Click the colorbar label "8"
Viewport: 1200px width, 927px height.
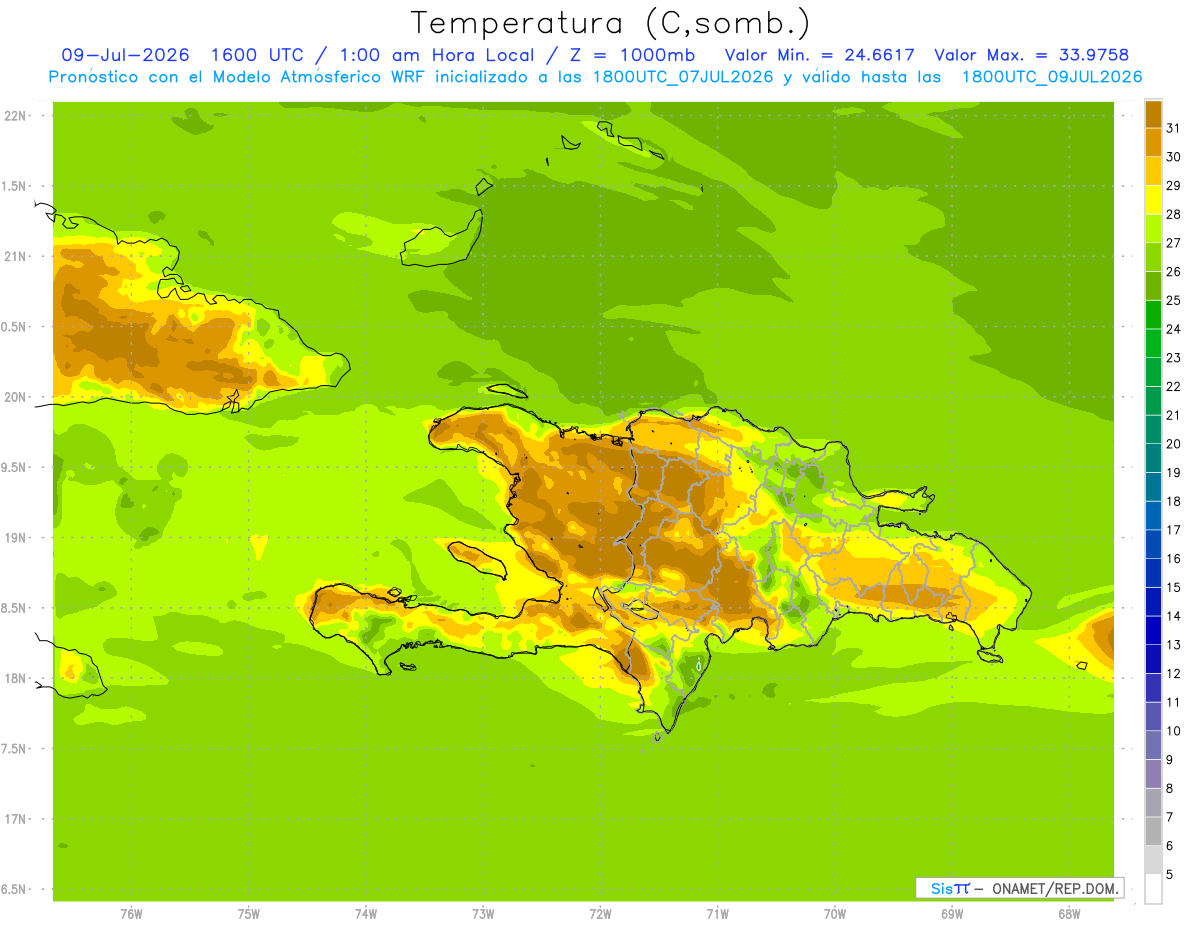pos(1170,788)
